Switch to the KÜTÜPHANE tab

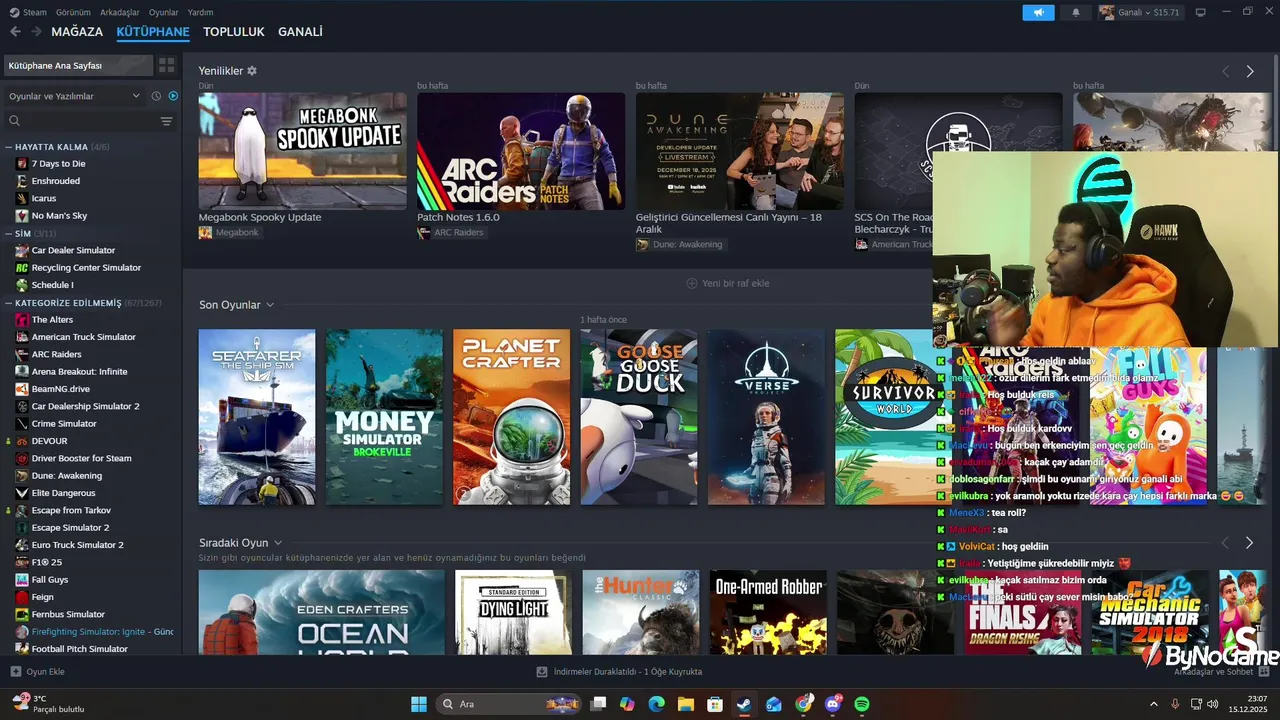pyautogui.click(x=153, y=32)
